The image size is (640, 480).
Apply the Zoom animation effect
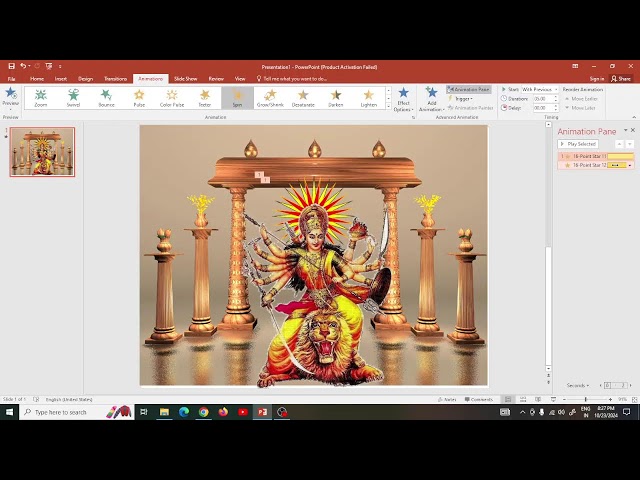(x=40, y=98)
